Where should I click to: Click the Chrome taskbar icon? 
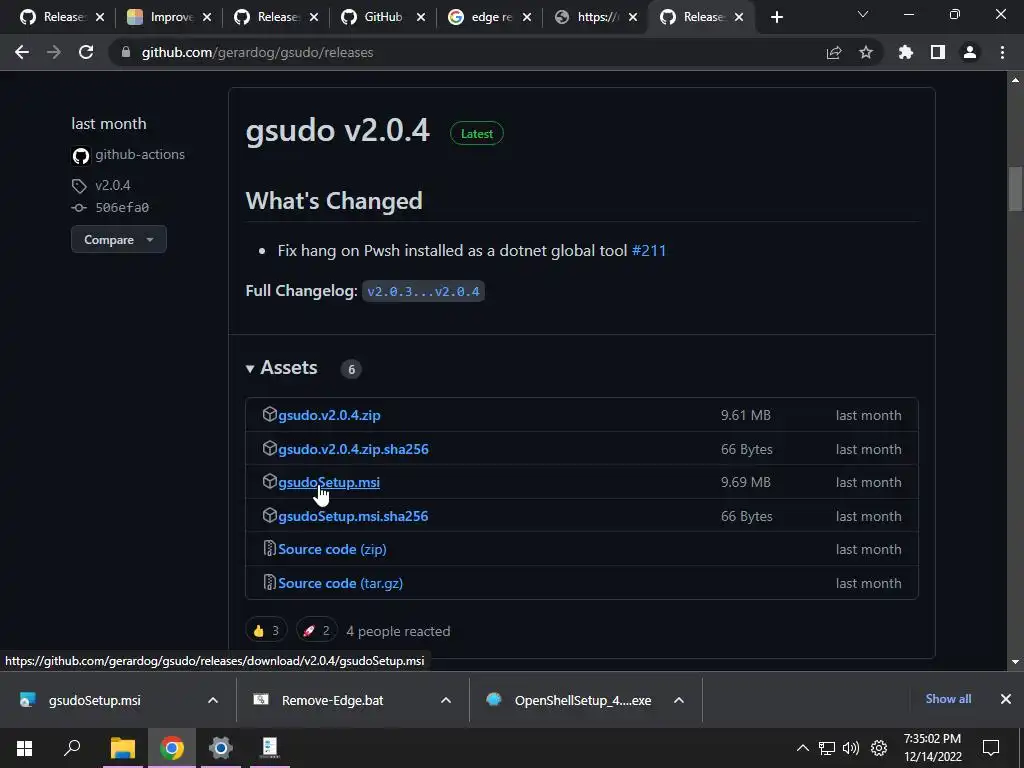172,748
